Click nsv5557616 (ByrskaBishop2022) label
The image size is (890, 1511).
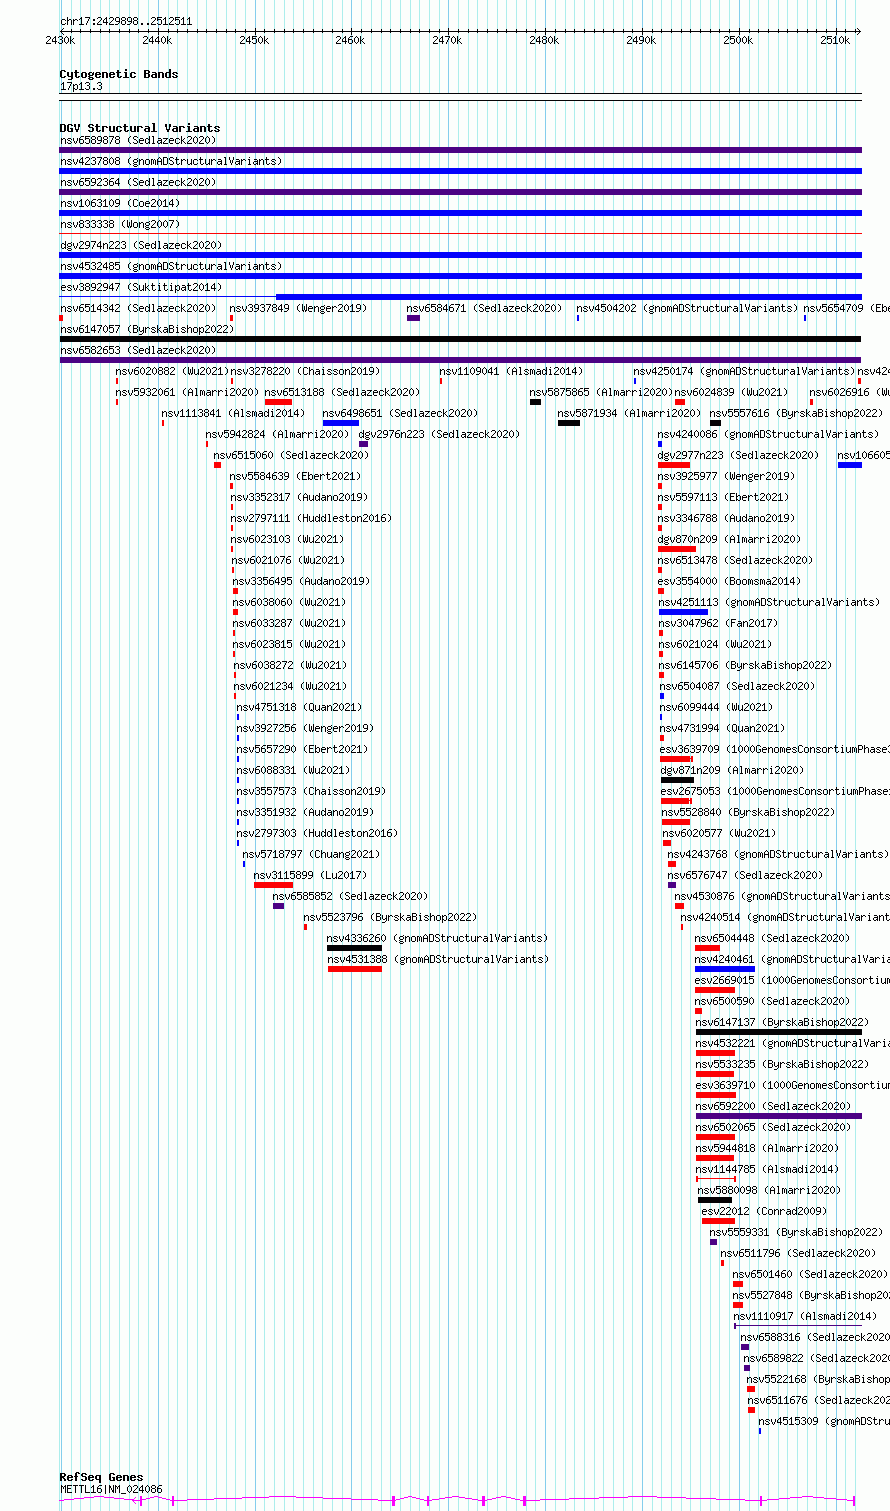point(797,413)
